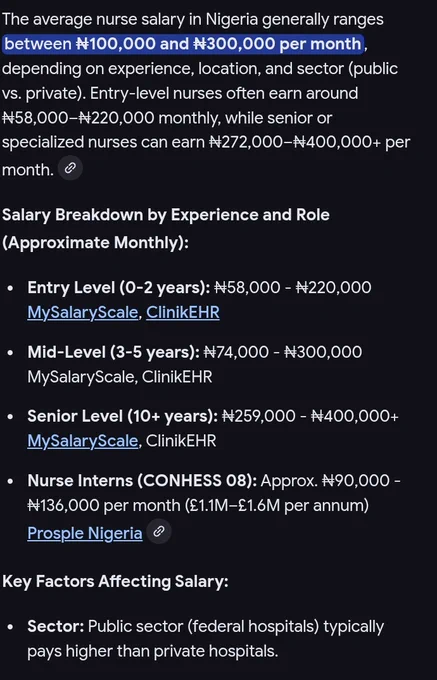Select the Nurse Interns (CONHESS 08) label
This screenshot has height=680, width=437.
pyautogui.click(x=142, y=480)
